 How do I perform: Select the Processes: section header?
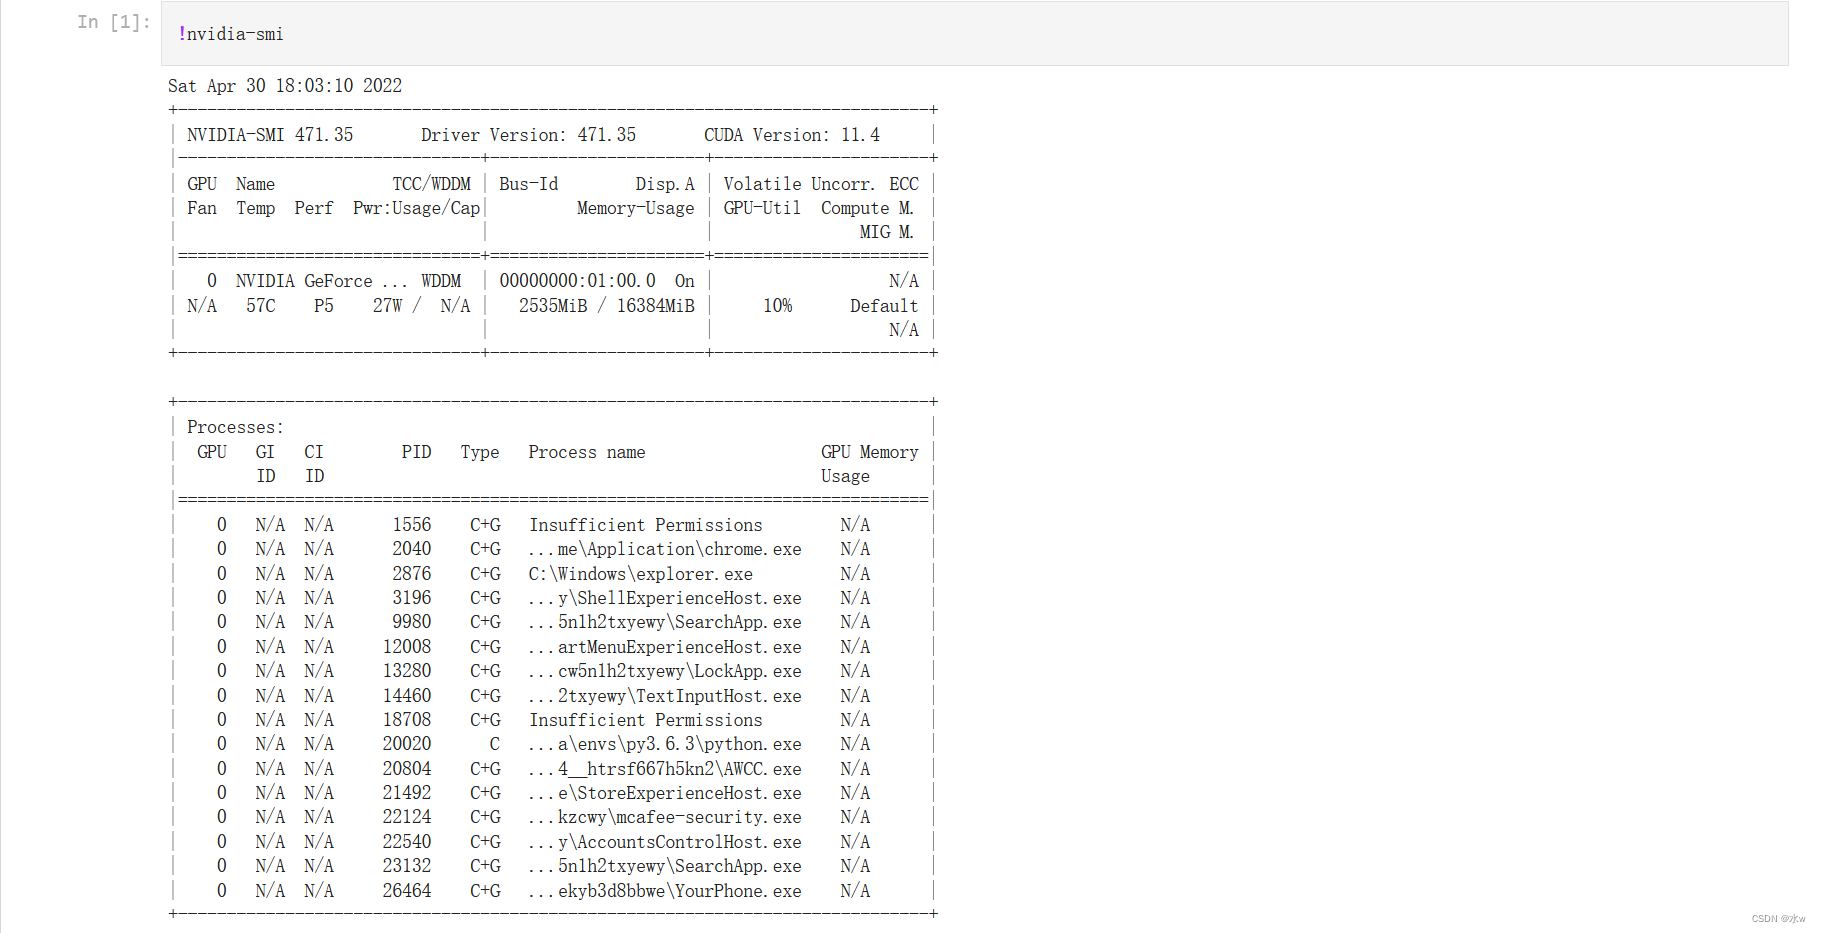point(234,426)
